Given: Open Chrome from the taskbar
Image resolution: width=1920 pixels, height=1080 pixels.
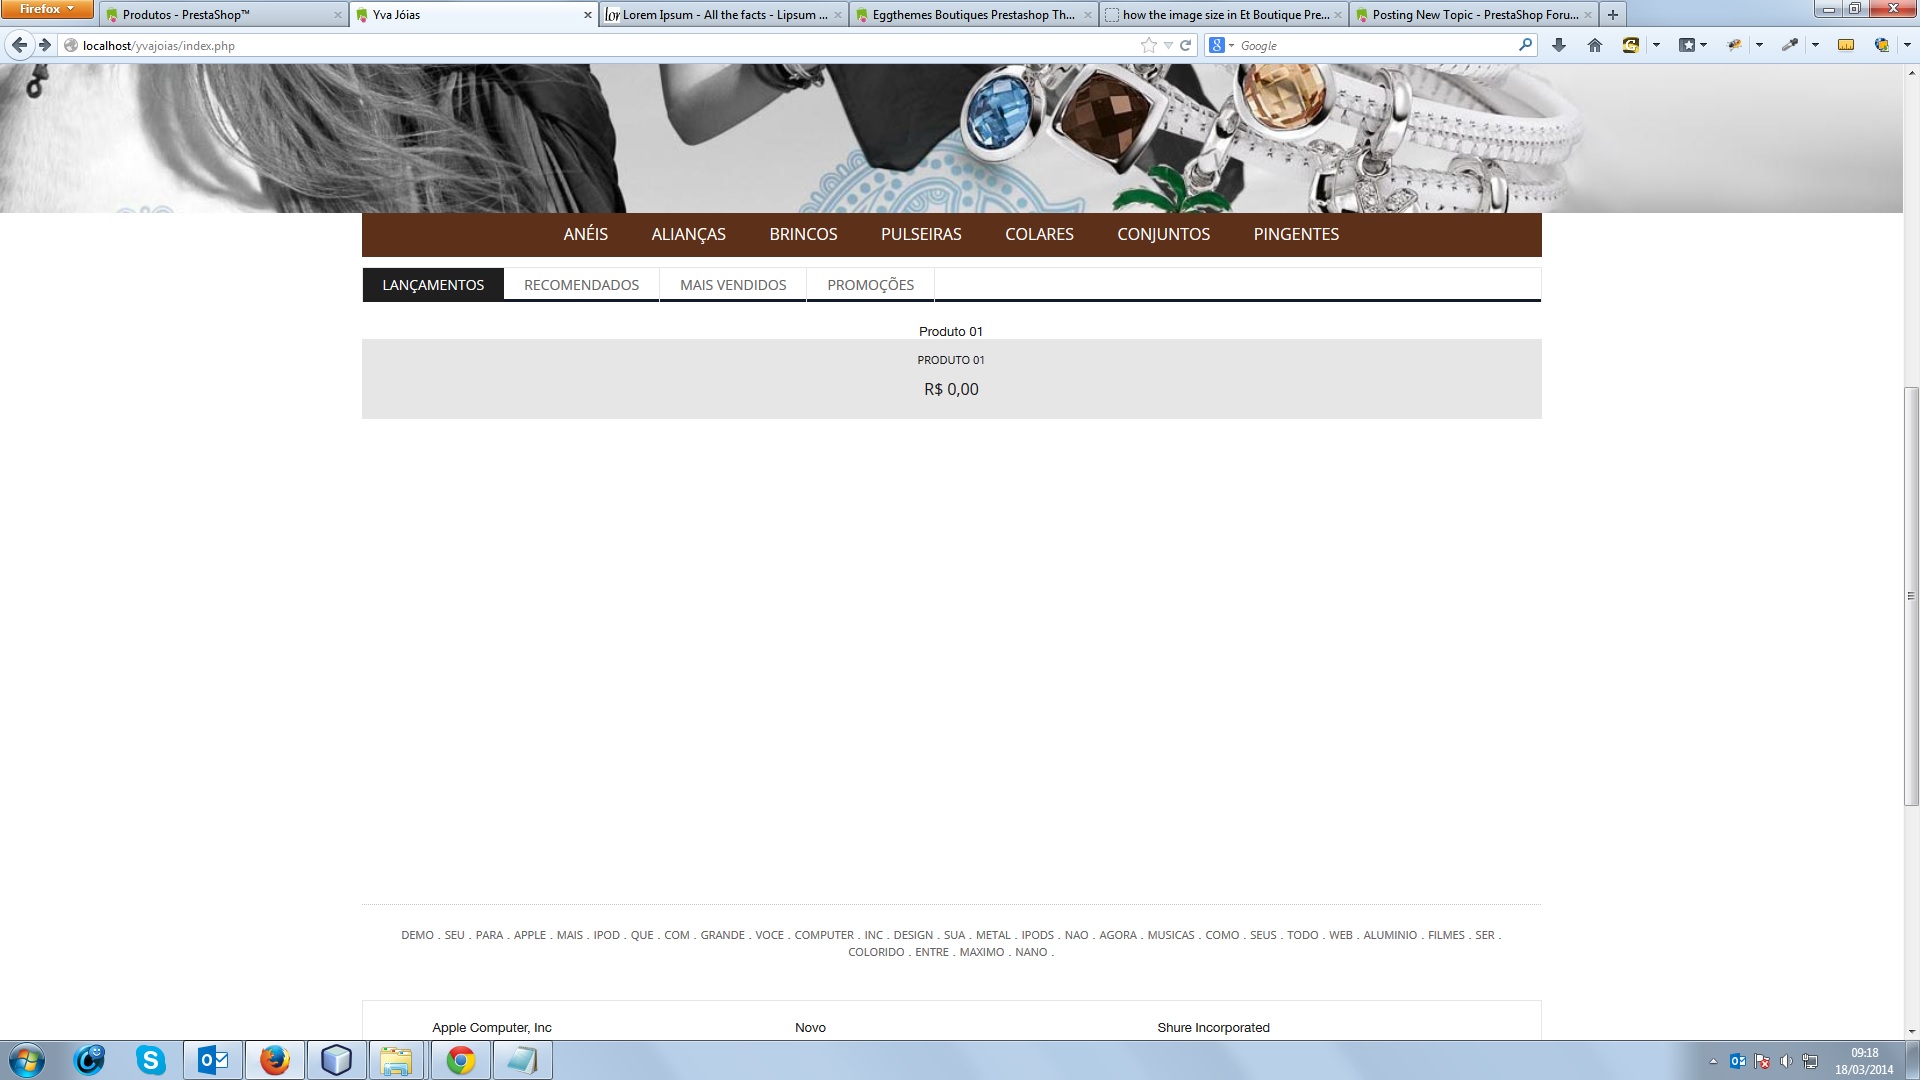Looking at the screenshot, I should click(460, 1060).
